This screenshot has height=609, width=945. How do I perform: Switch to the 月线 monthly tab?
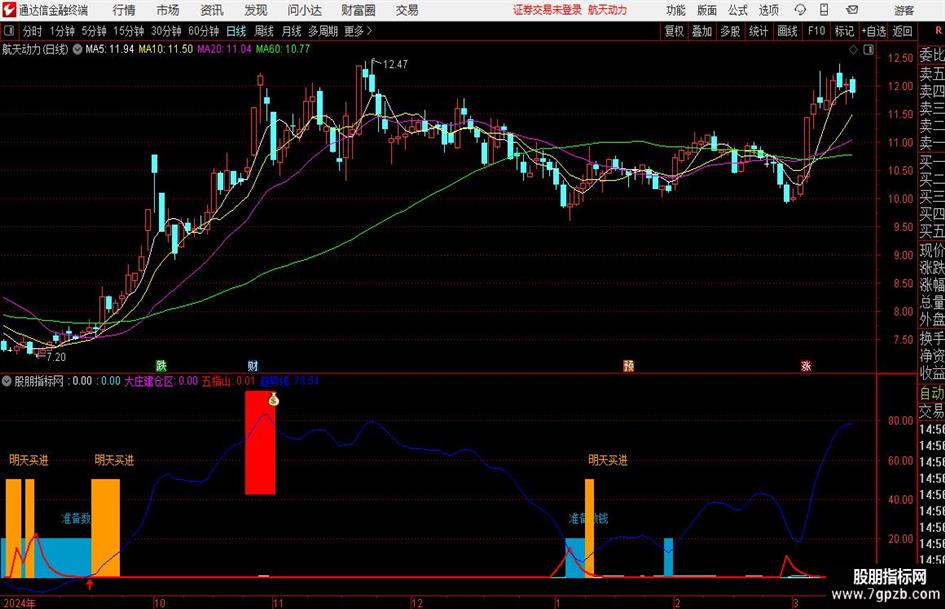point(291,31)
